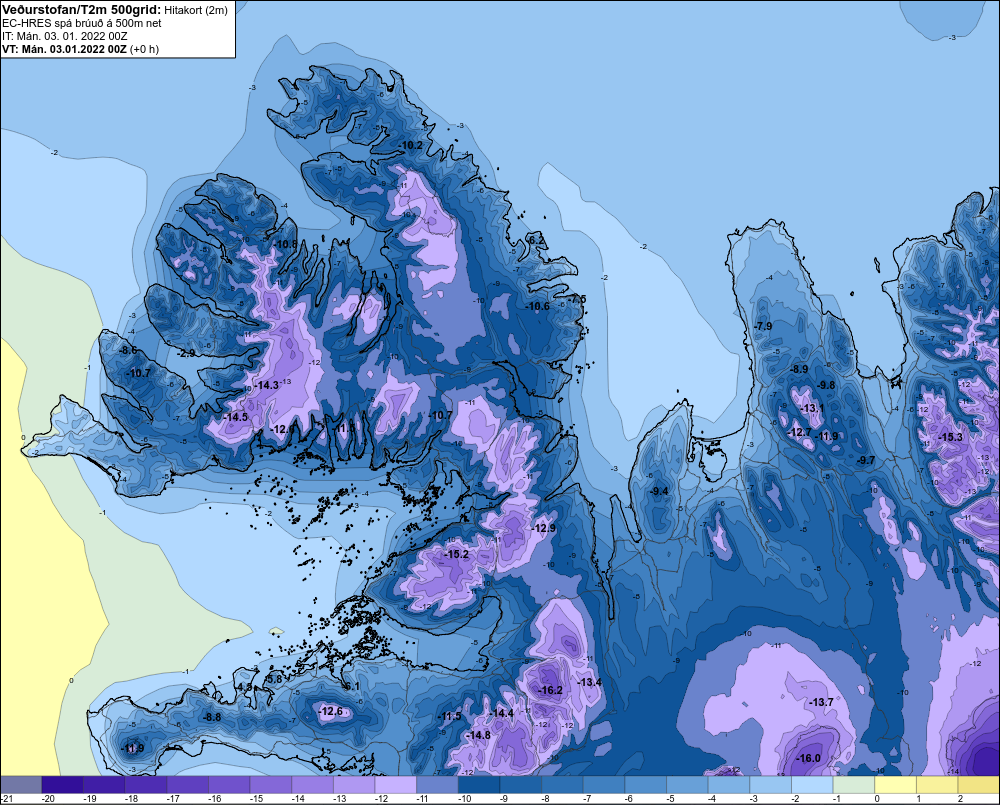Click the -9.7 temperature value

865,460
